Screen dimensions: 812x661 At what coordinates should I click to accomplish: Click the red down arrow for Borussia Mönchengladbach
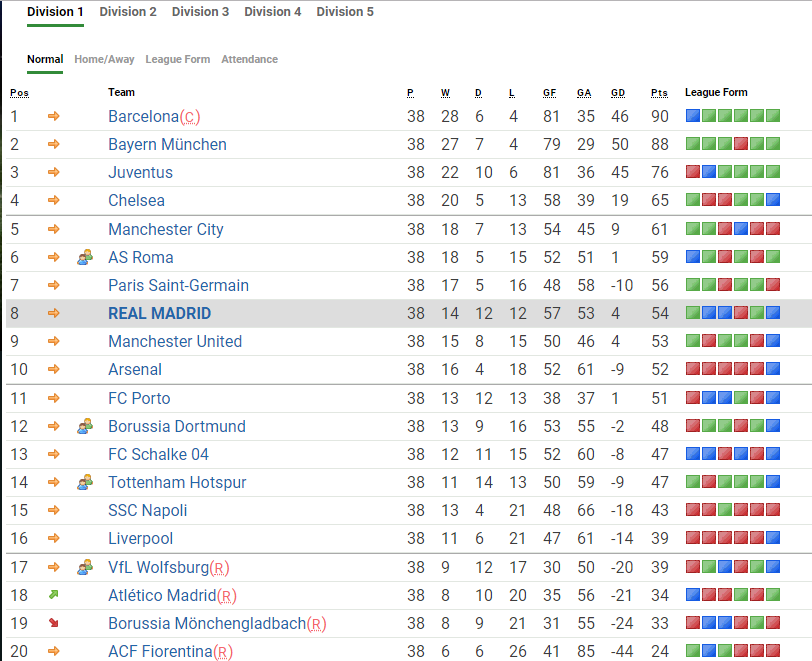click(x=54, y=623)
